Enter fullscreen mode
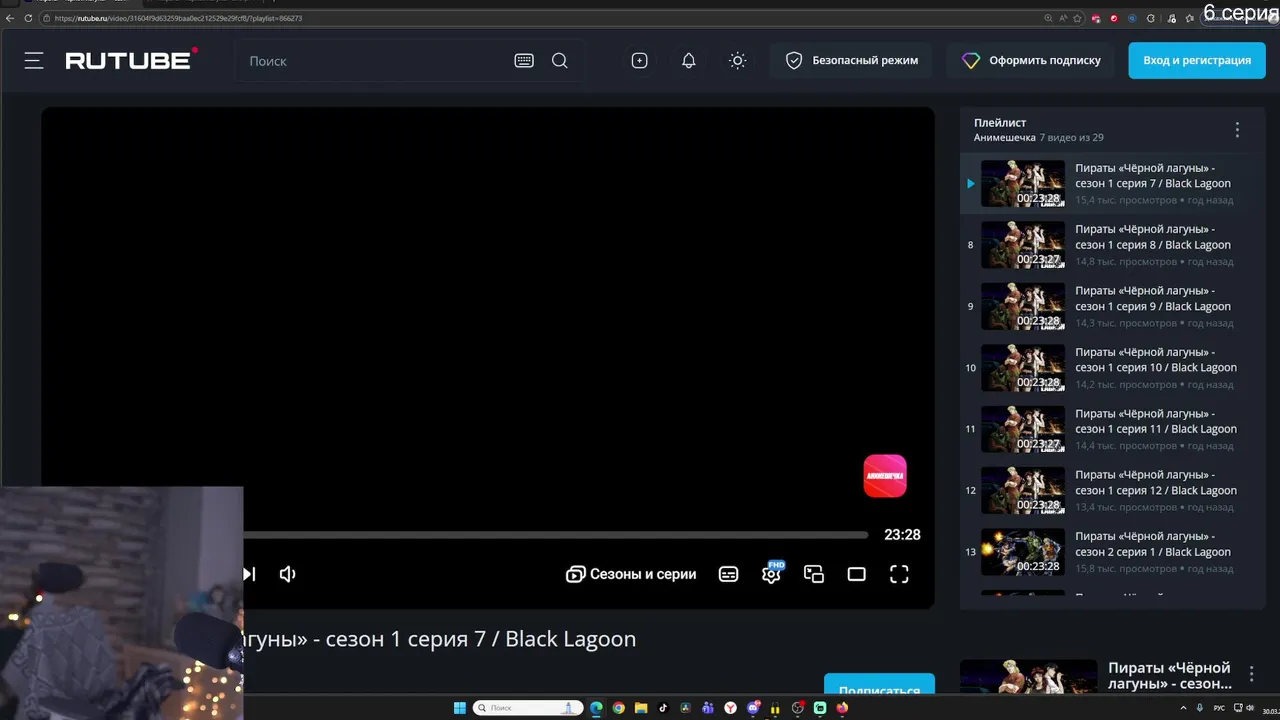The height and width of the screenshot is (720, 1280). tap(899, 574)
